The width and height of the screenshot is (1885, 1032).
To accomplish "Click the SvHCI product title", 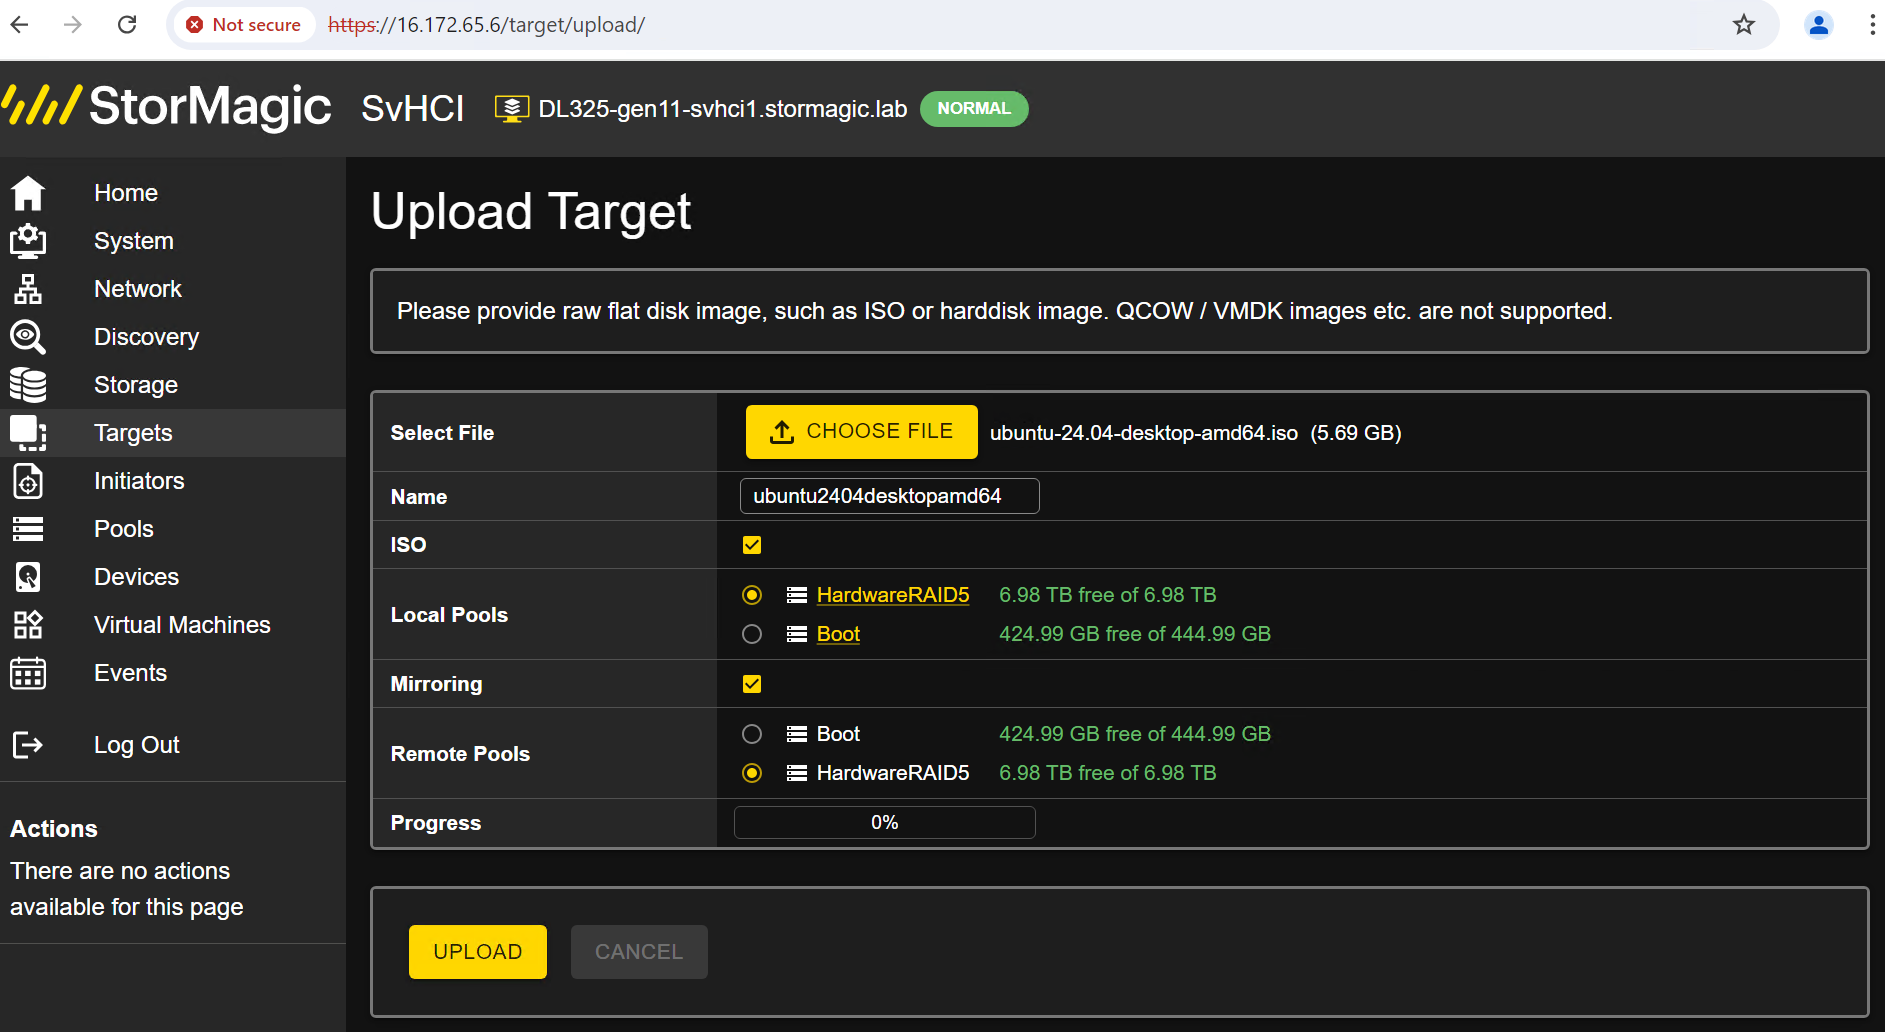I will click(413, 108).
